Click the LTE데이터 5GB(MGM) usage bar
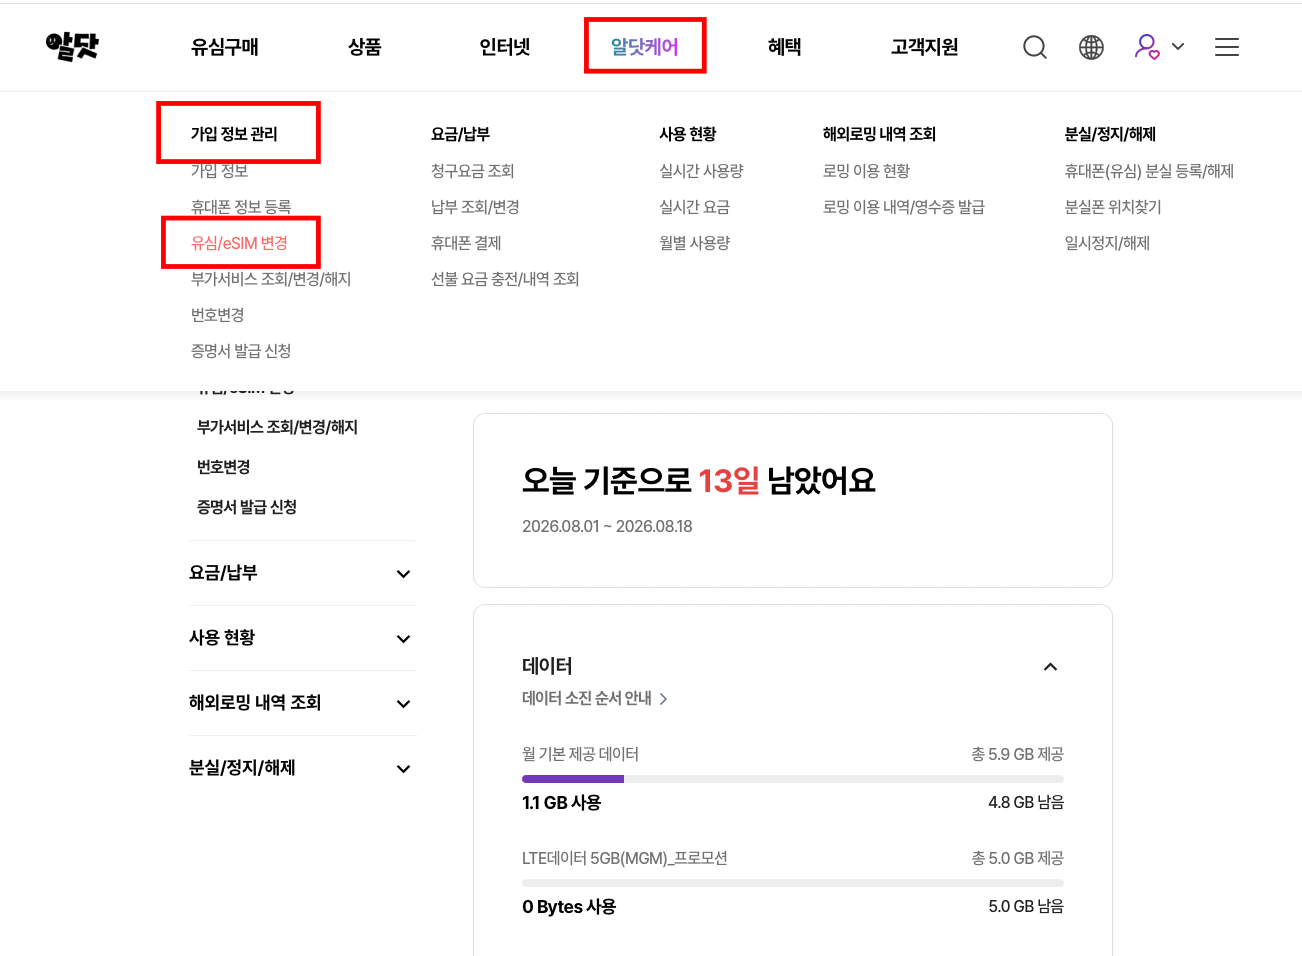The width and height of the screenshot is (1302, 956). [793, 883]
